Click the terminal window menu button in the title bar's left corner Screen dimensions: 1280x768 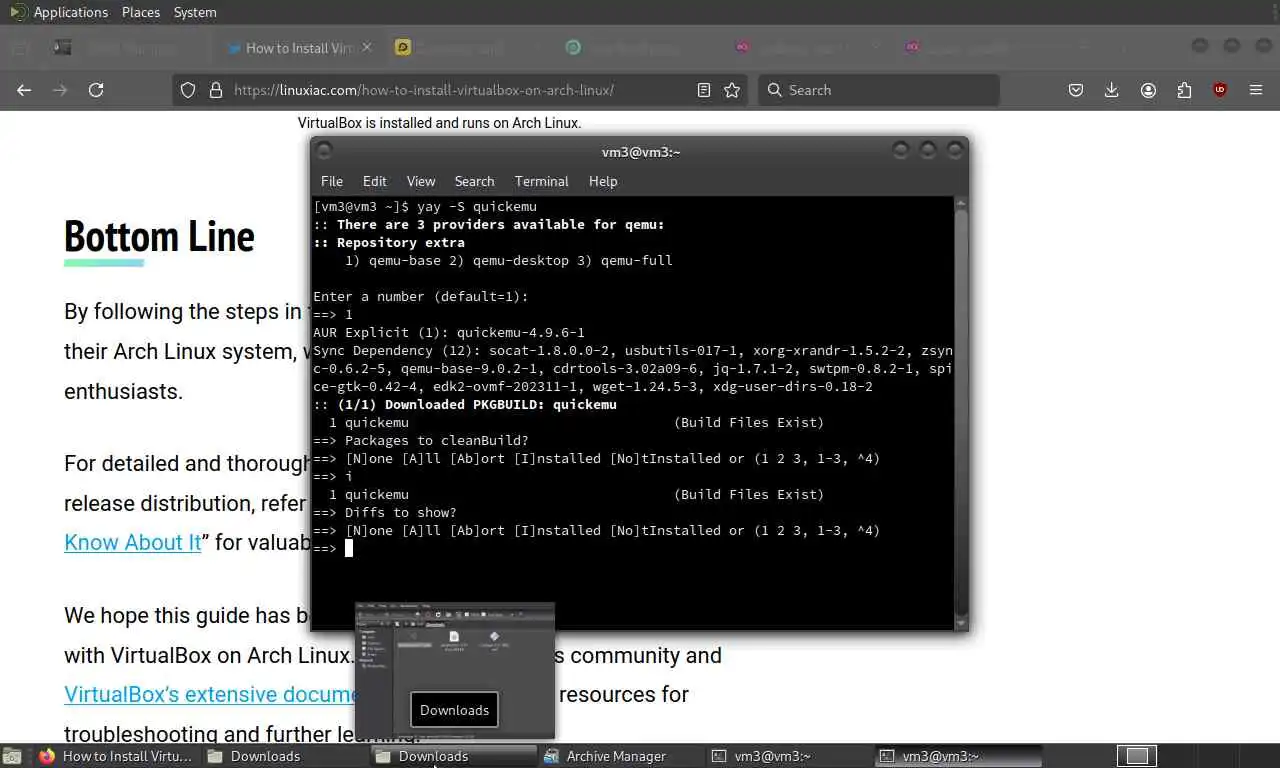click(x=324, y=151)
